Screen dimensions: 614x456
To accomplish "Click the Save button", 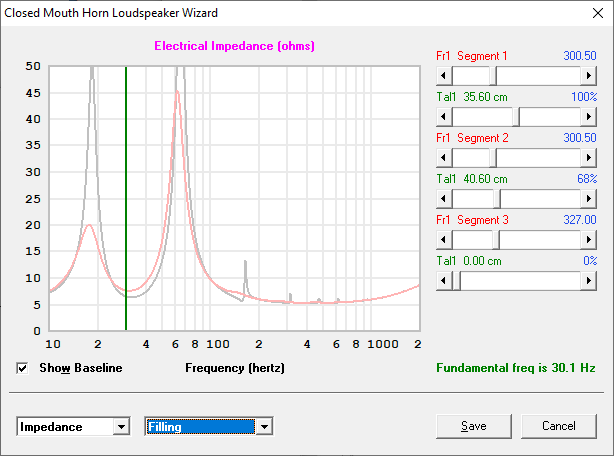I will 474,426.
